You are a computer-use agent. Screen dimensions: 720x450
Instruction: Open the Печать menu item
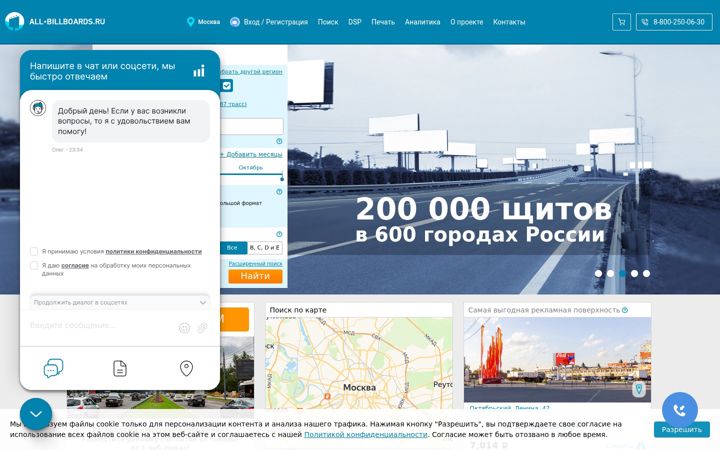[383, 22]
